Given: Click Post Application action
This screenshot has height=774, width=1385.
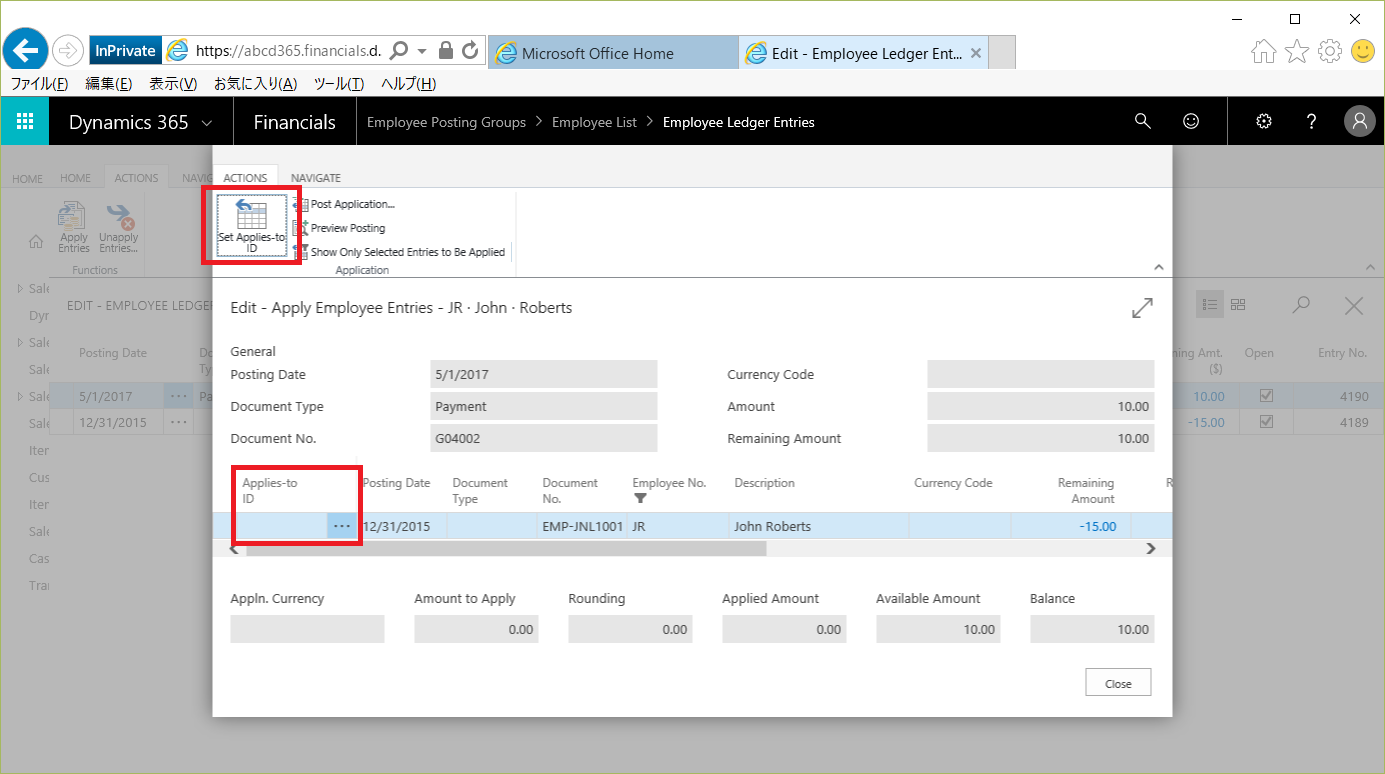Looking at the screenshot, I should coord(345,204).
